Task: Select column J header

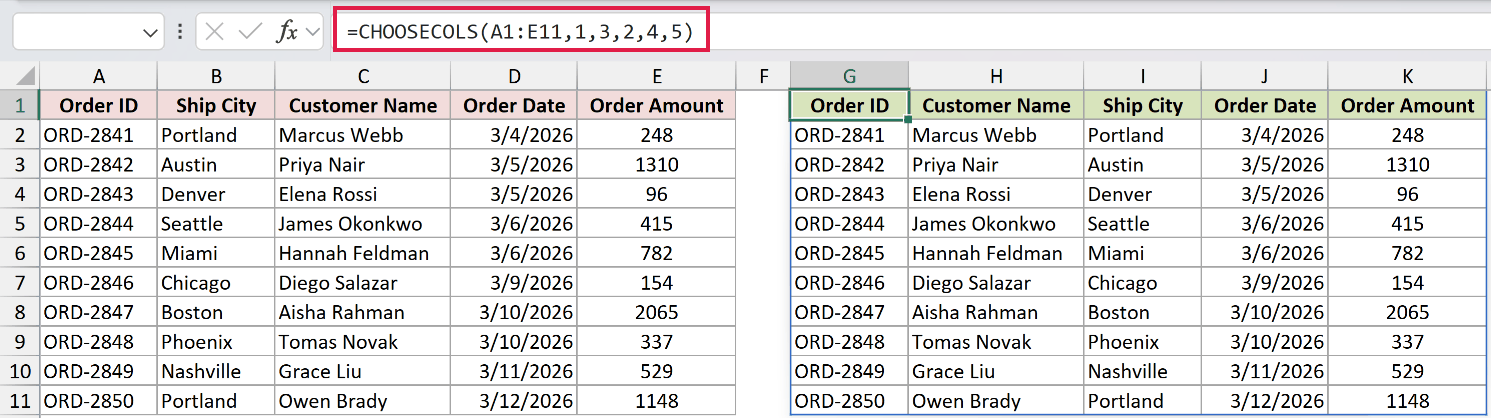Action: coord(1264,76)
